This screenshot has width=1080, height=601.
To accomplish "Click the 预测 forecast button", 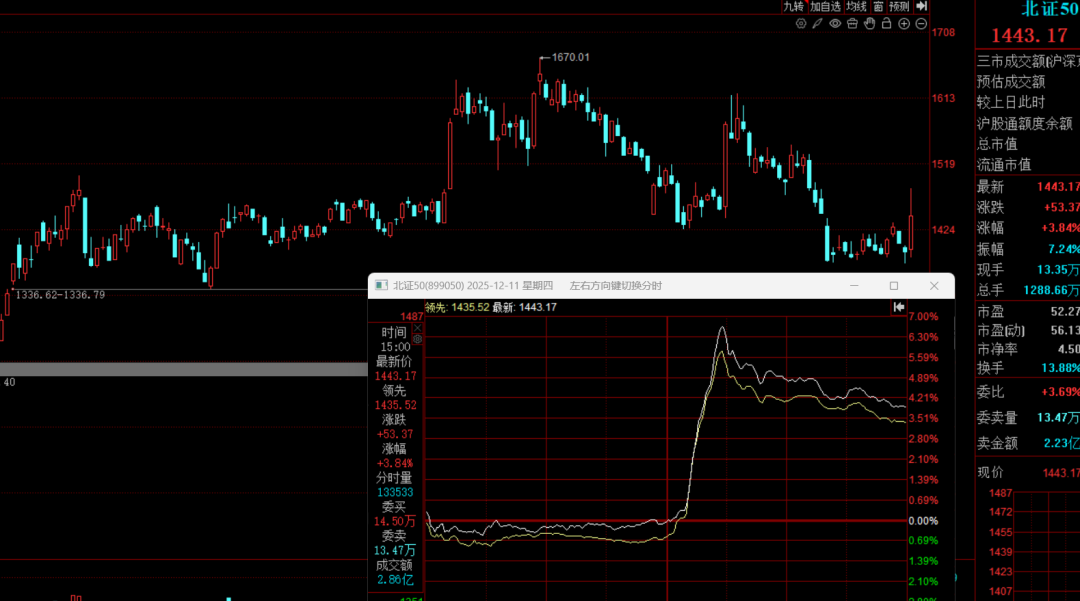I will pyautogui.click(x=899, y=6).
